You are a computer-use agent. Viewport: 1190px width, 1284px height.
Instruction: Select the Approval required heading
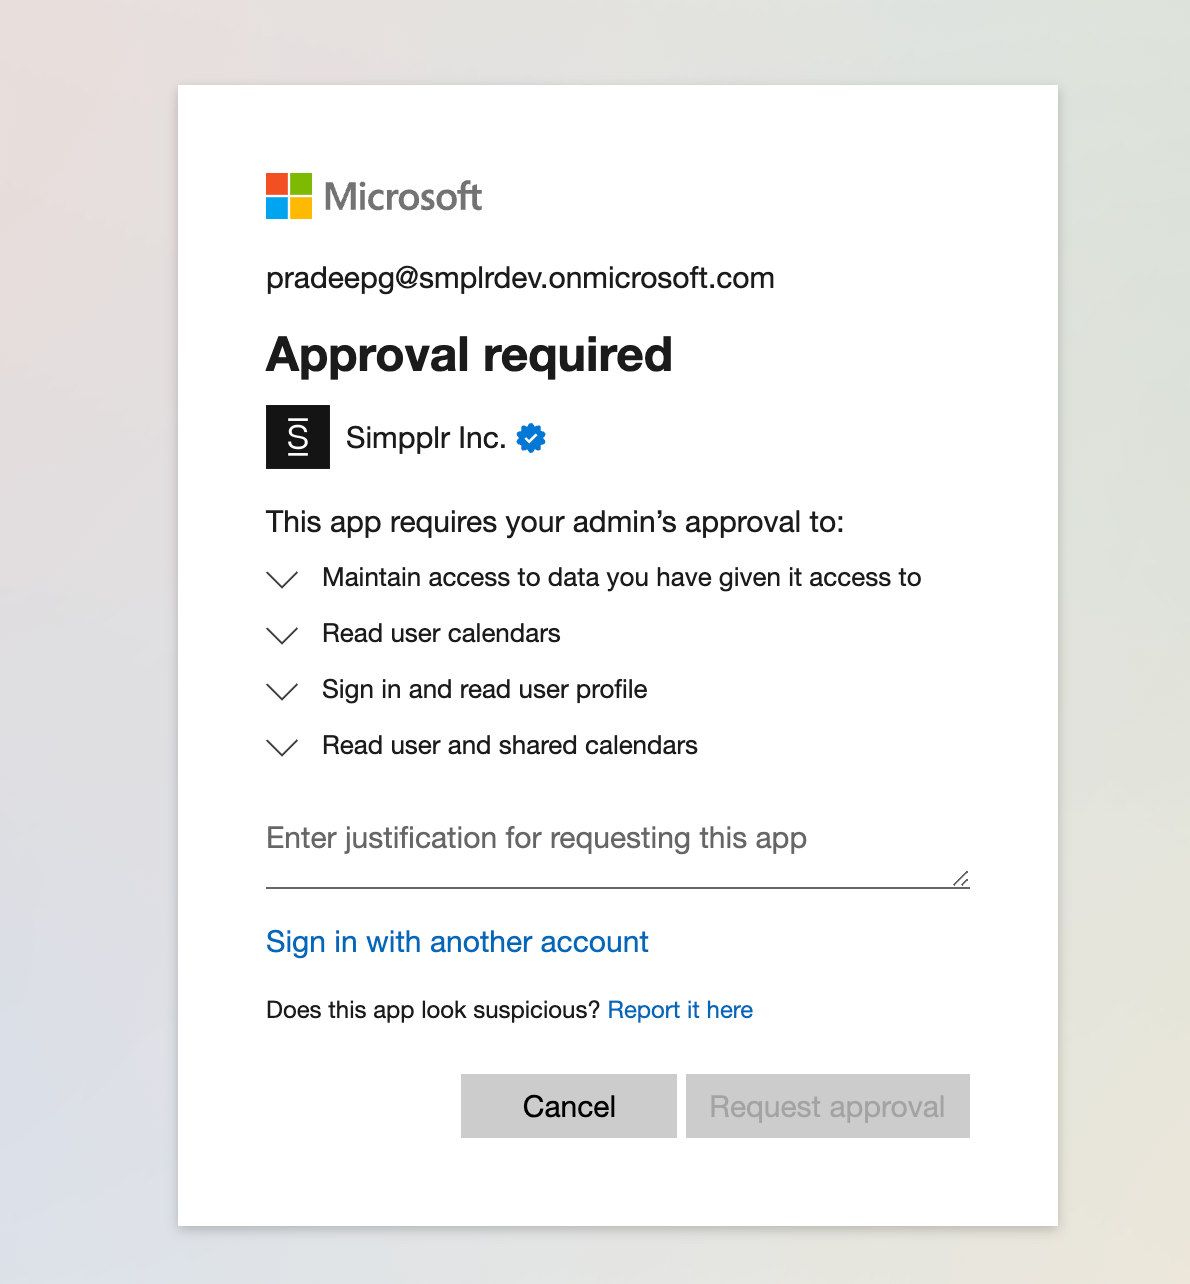pyautogui.click(x=469, y=355)
